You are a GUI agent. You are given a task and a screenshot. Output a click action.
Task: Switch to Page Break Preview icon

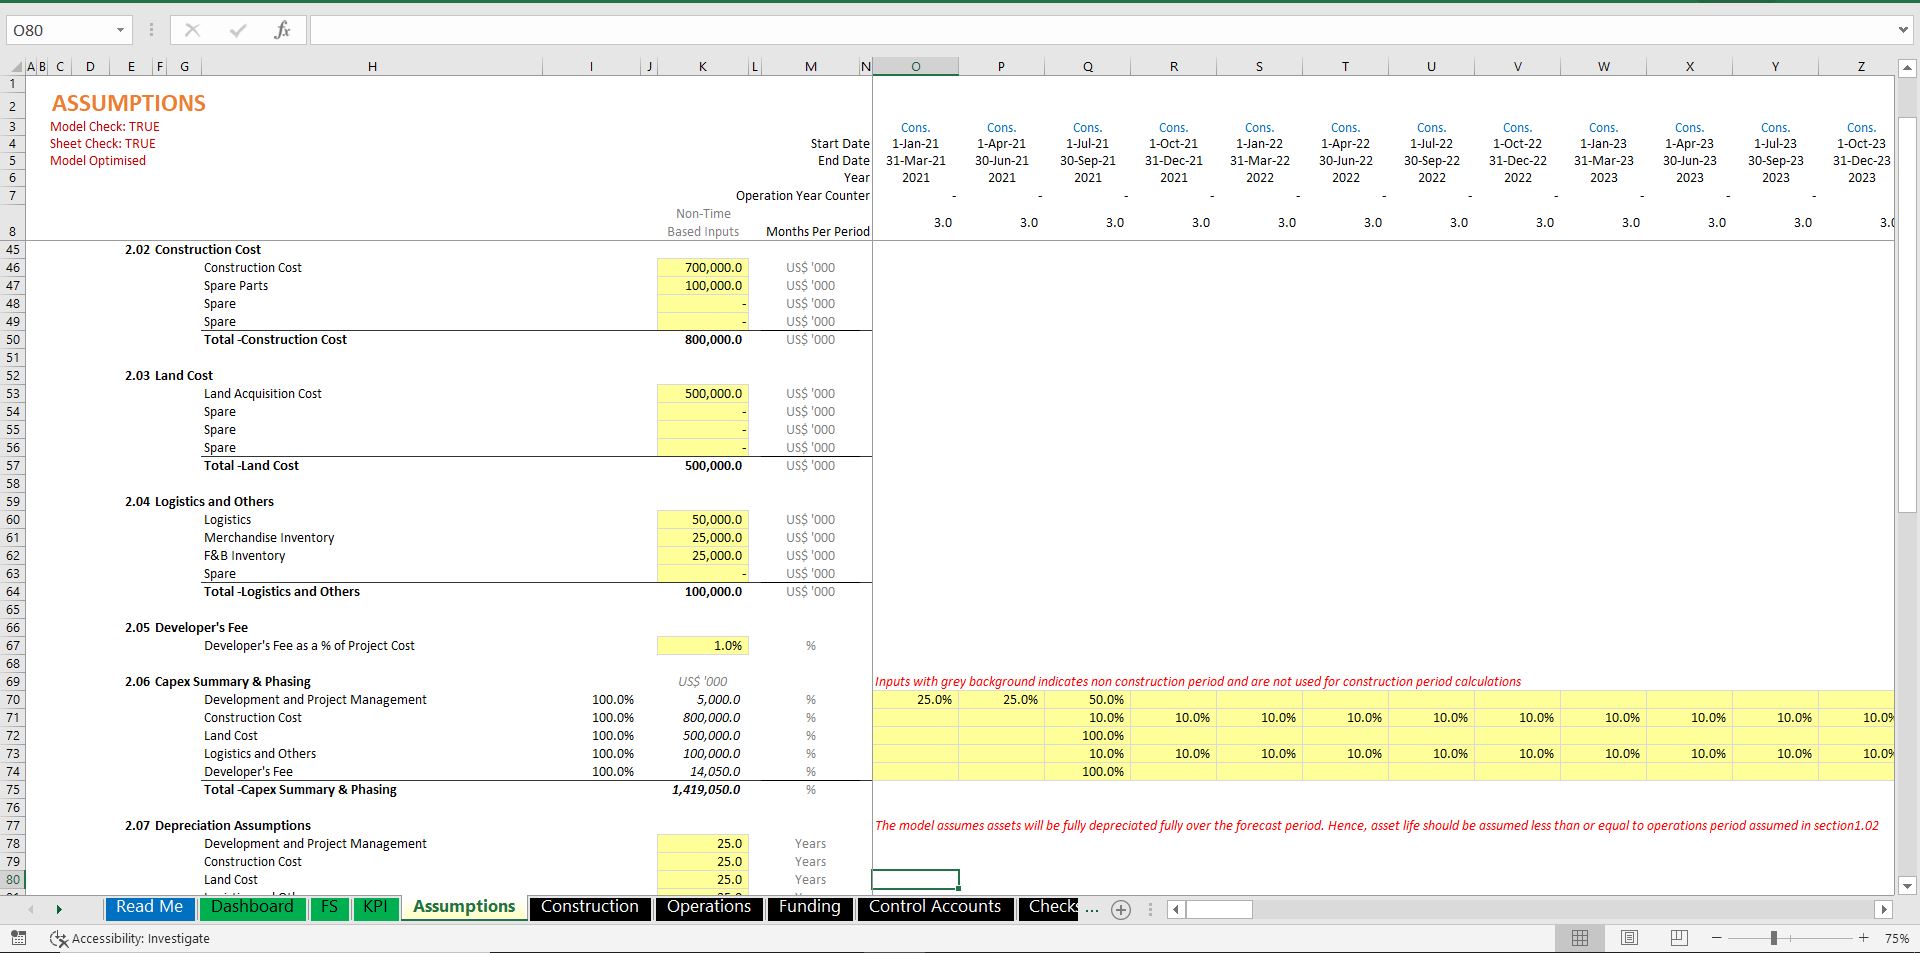1679,938
